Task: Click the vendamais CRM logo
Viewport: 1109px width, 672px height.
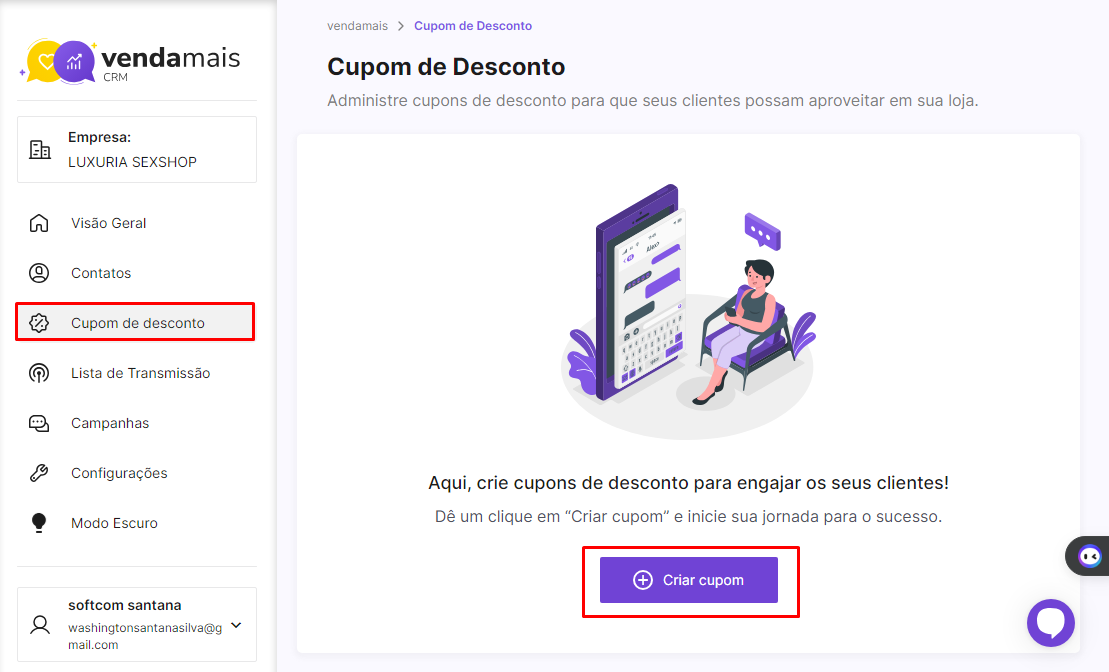Action: (x=130, y=62)
